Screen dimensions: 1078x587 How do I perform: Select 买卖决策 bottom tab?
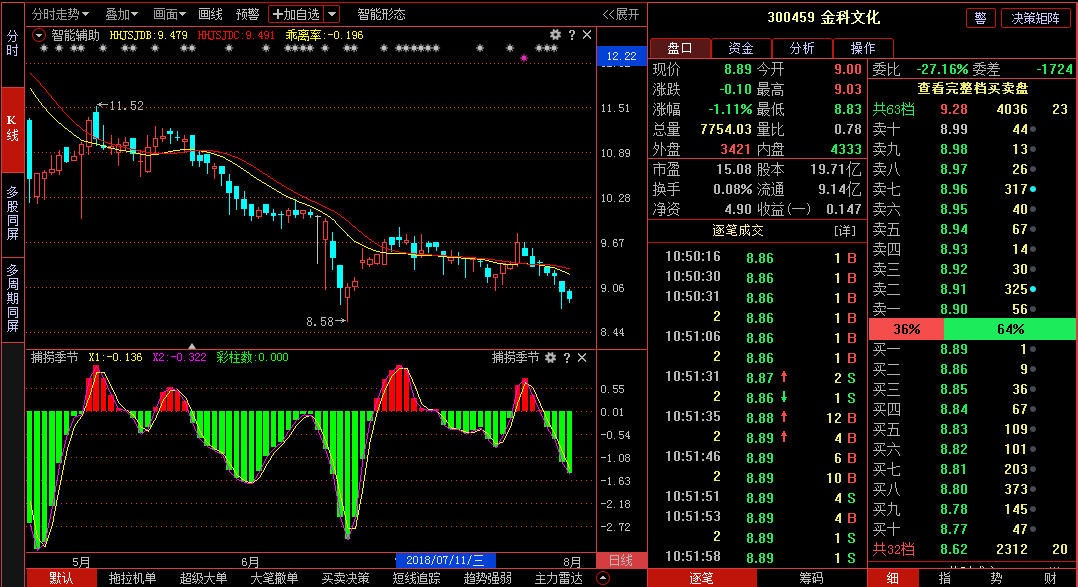(345, 578)
